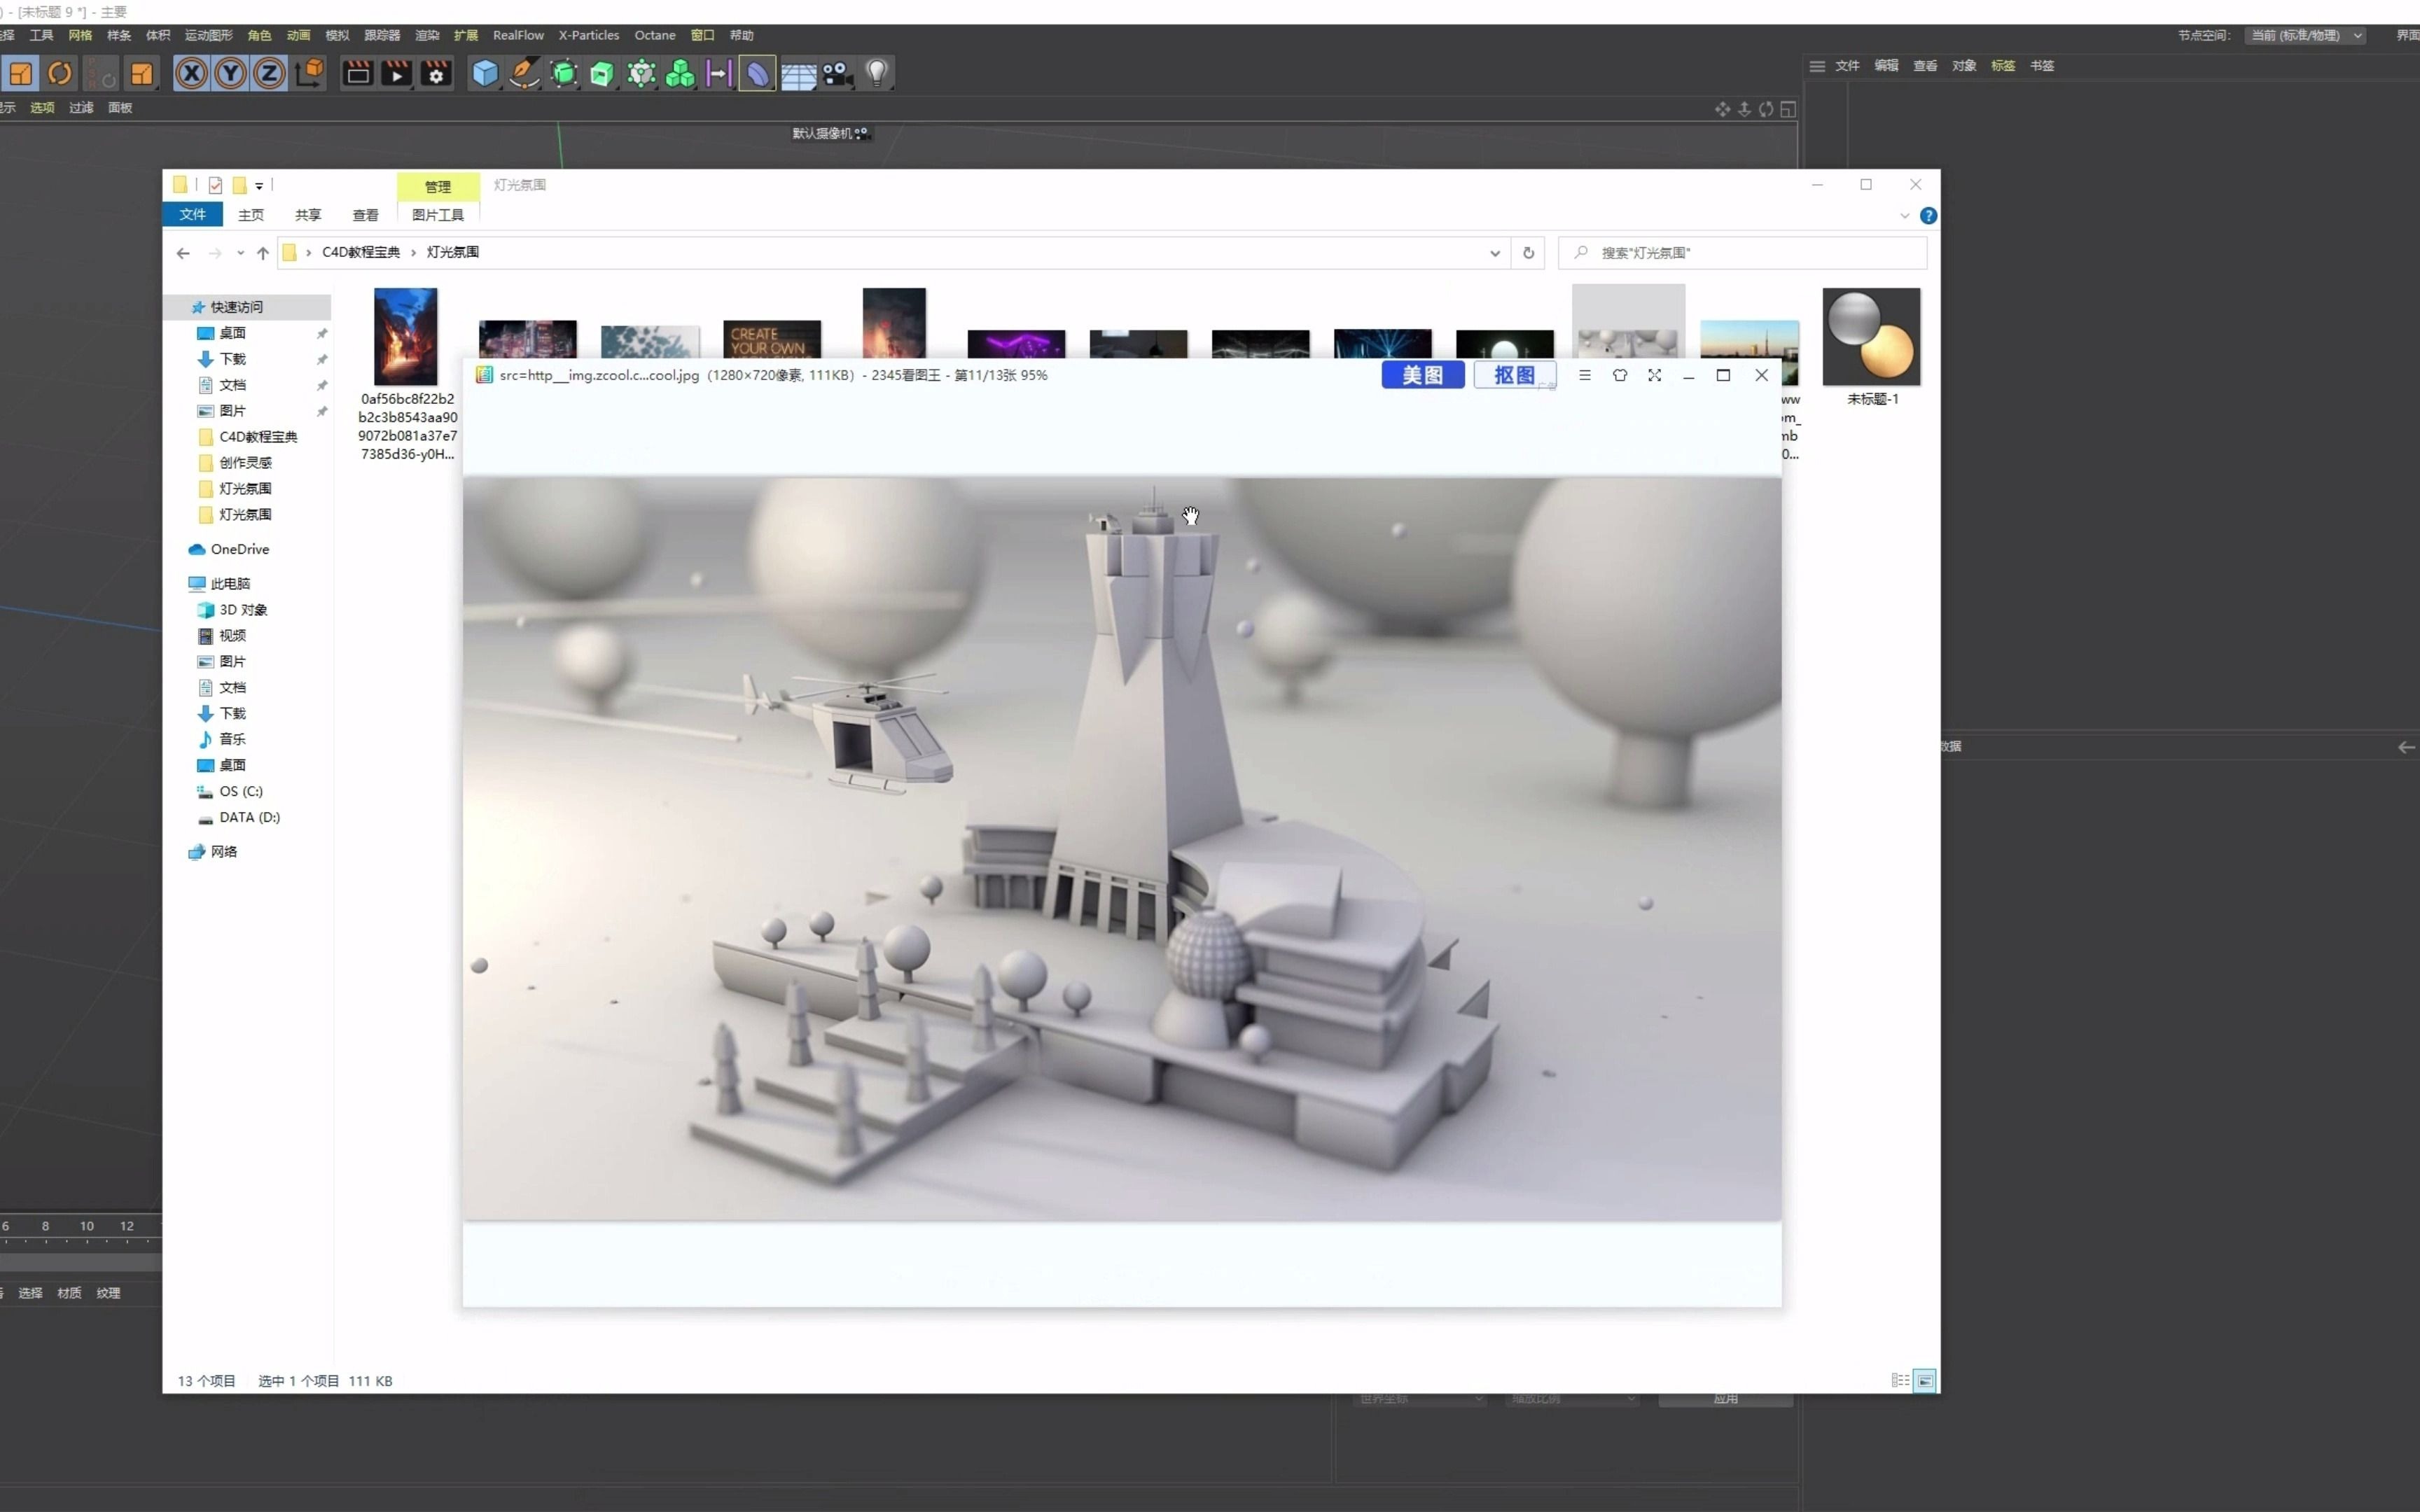Viewport: 2420px width, 1512px height.
Task: Toggle the Z axis lock
Action: pyautogui.click(x=268, y=73)
